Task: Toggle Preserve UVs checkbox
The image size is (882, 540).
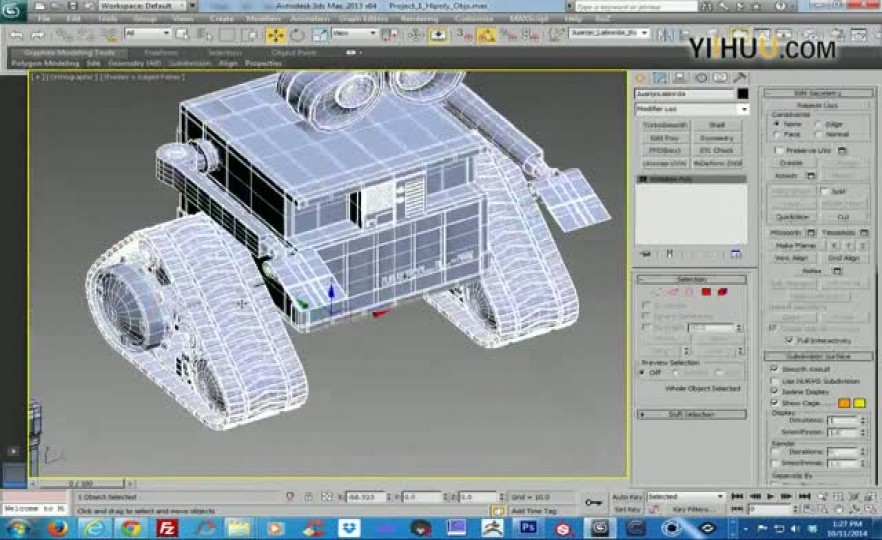Action: [779, 151]
